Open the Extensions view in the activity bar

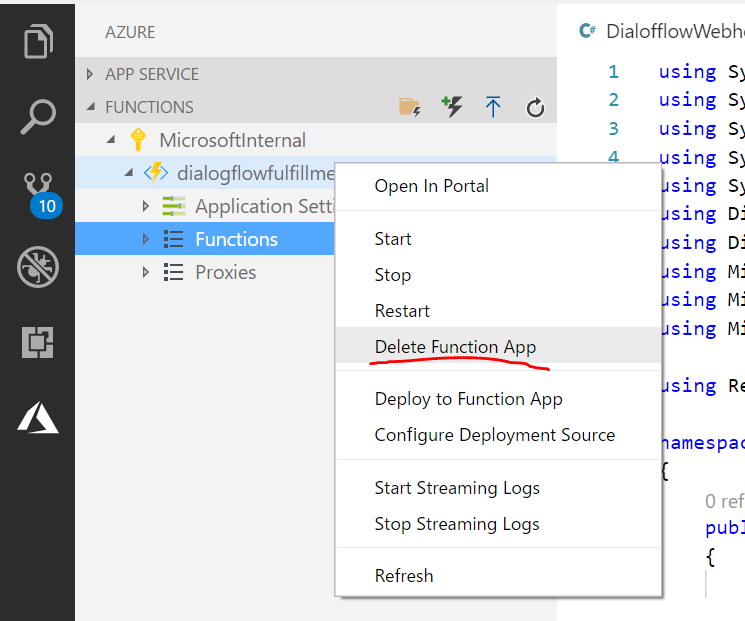(38, 342)
